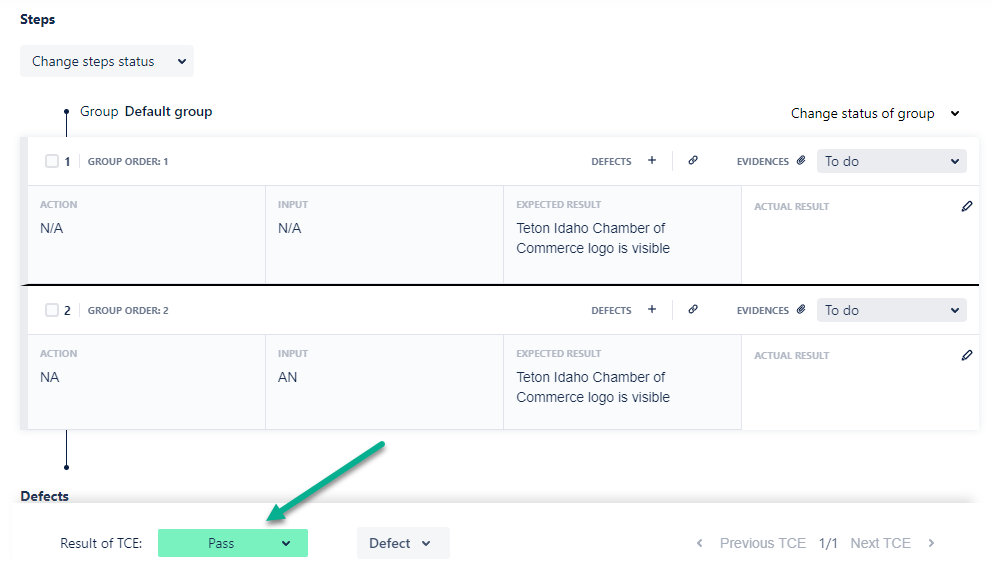
Task: Open Change steps status dropdown
Action: pos(107,61)
